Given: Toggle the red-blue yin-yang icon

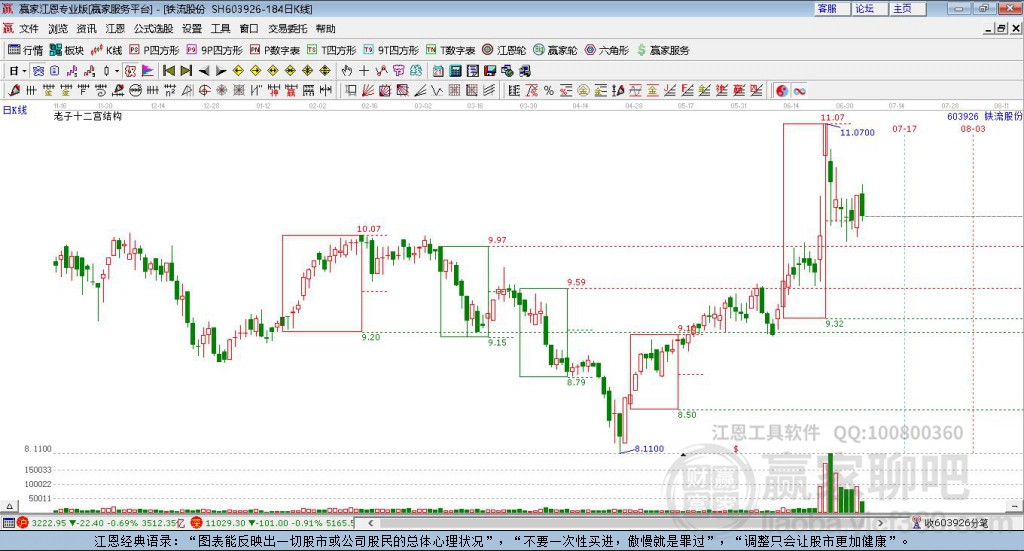Looking at the screenshot, I should 781,91.
